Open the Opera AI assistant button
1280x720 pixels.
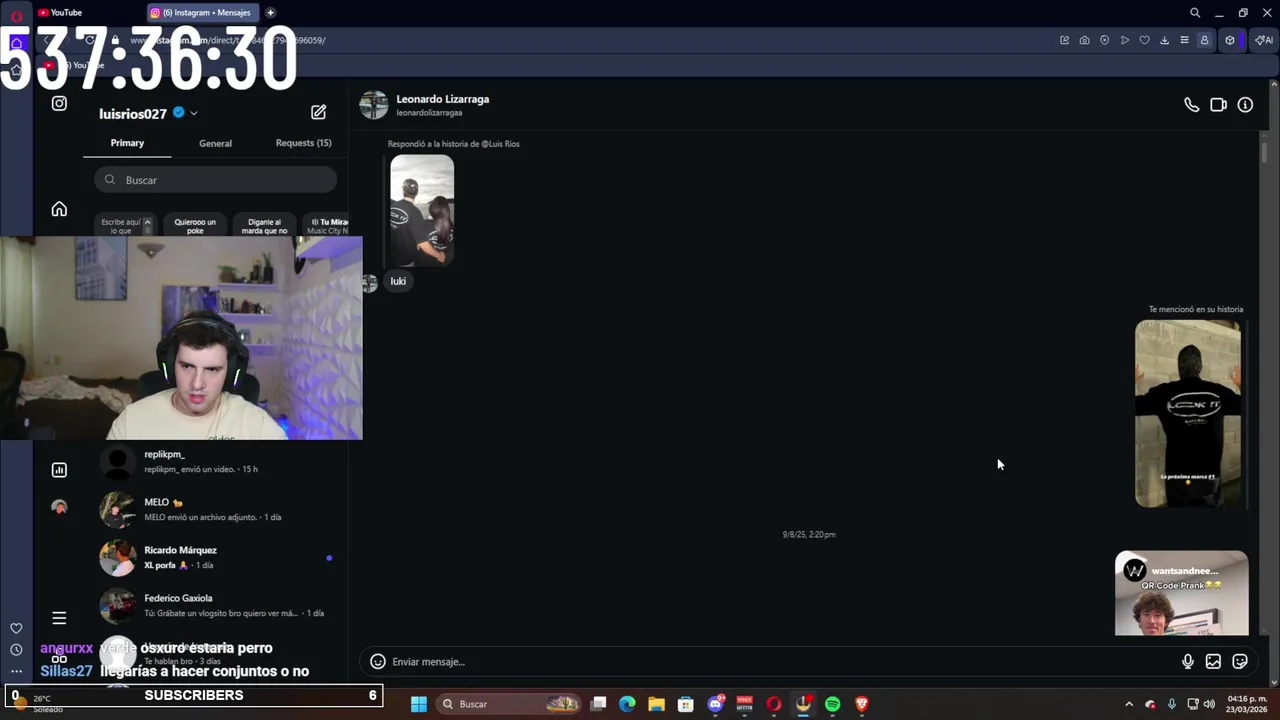click(1263, 40)
